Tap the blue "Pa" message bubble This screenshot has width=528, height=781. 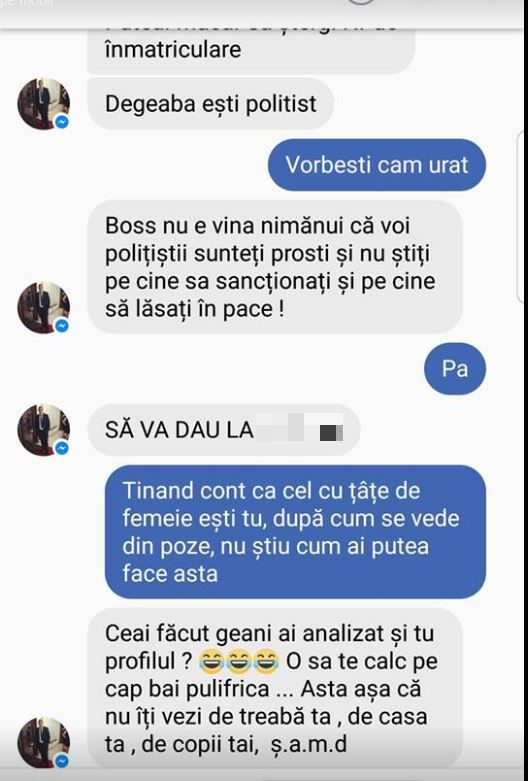pos(455,369)
